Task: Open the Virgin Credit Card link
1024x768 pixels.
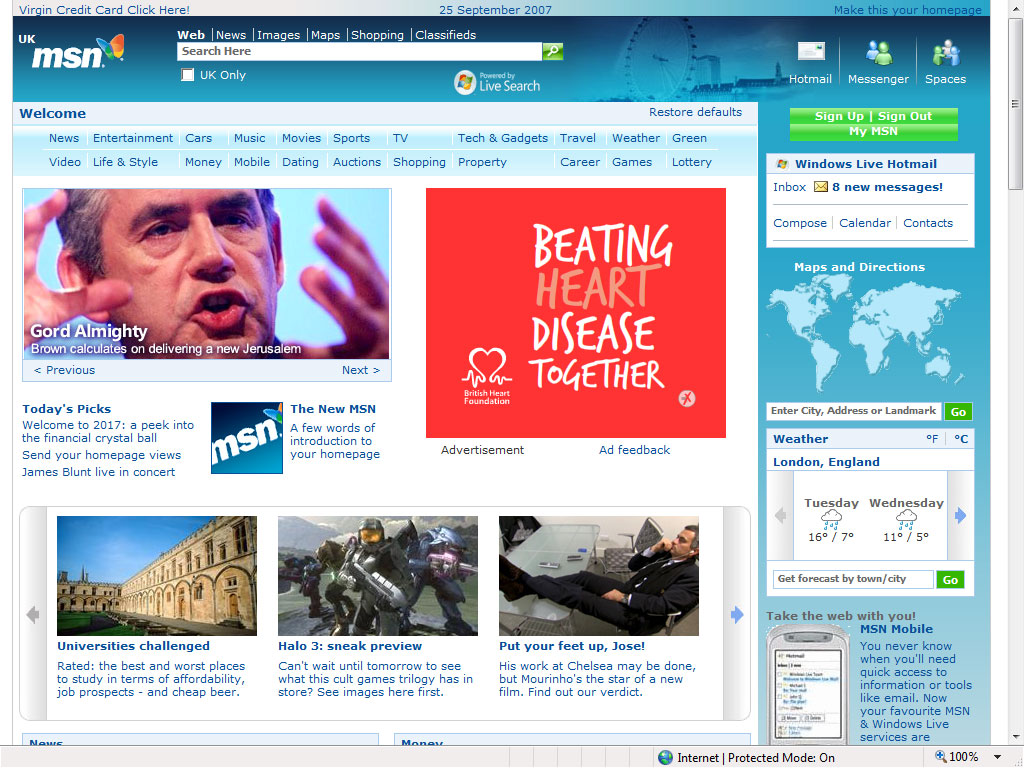Action: coord(104,10)
